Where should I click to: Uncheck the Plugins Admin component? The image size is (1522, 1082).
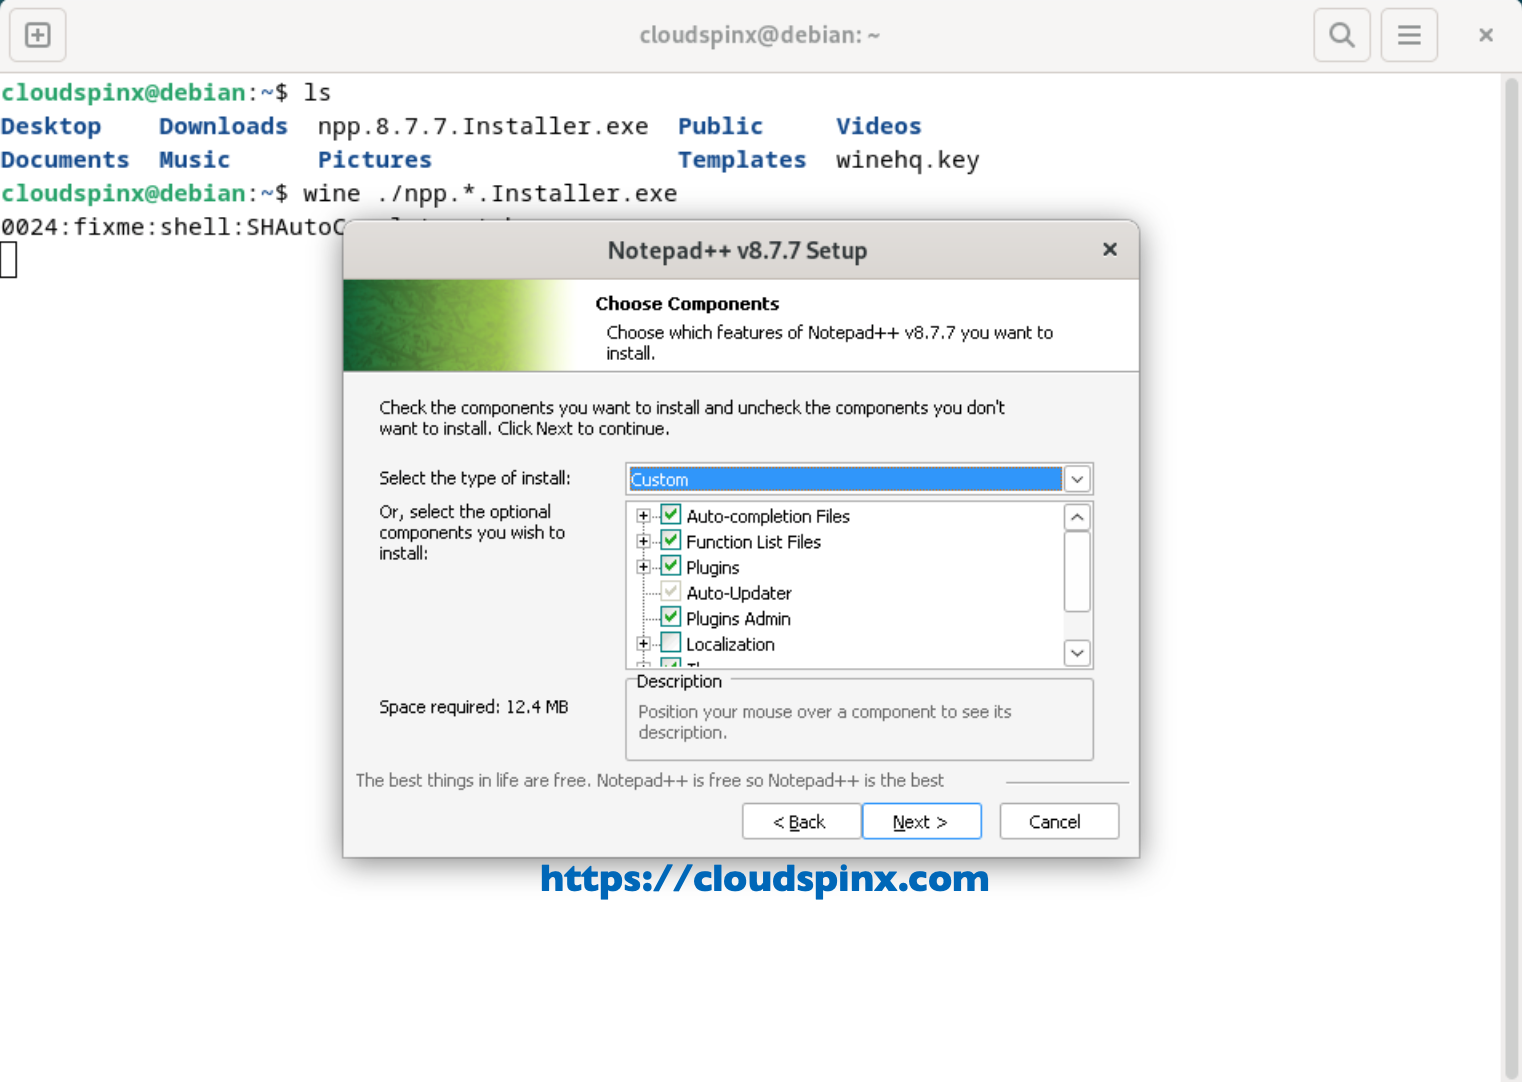coord(669,616)
